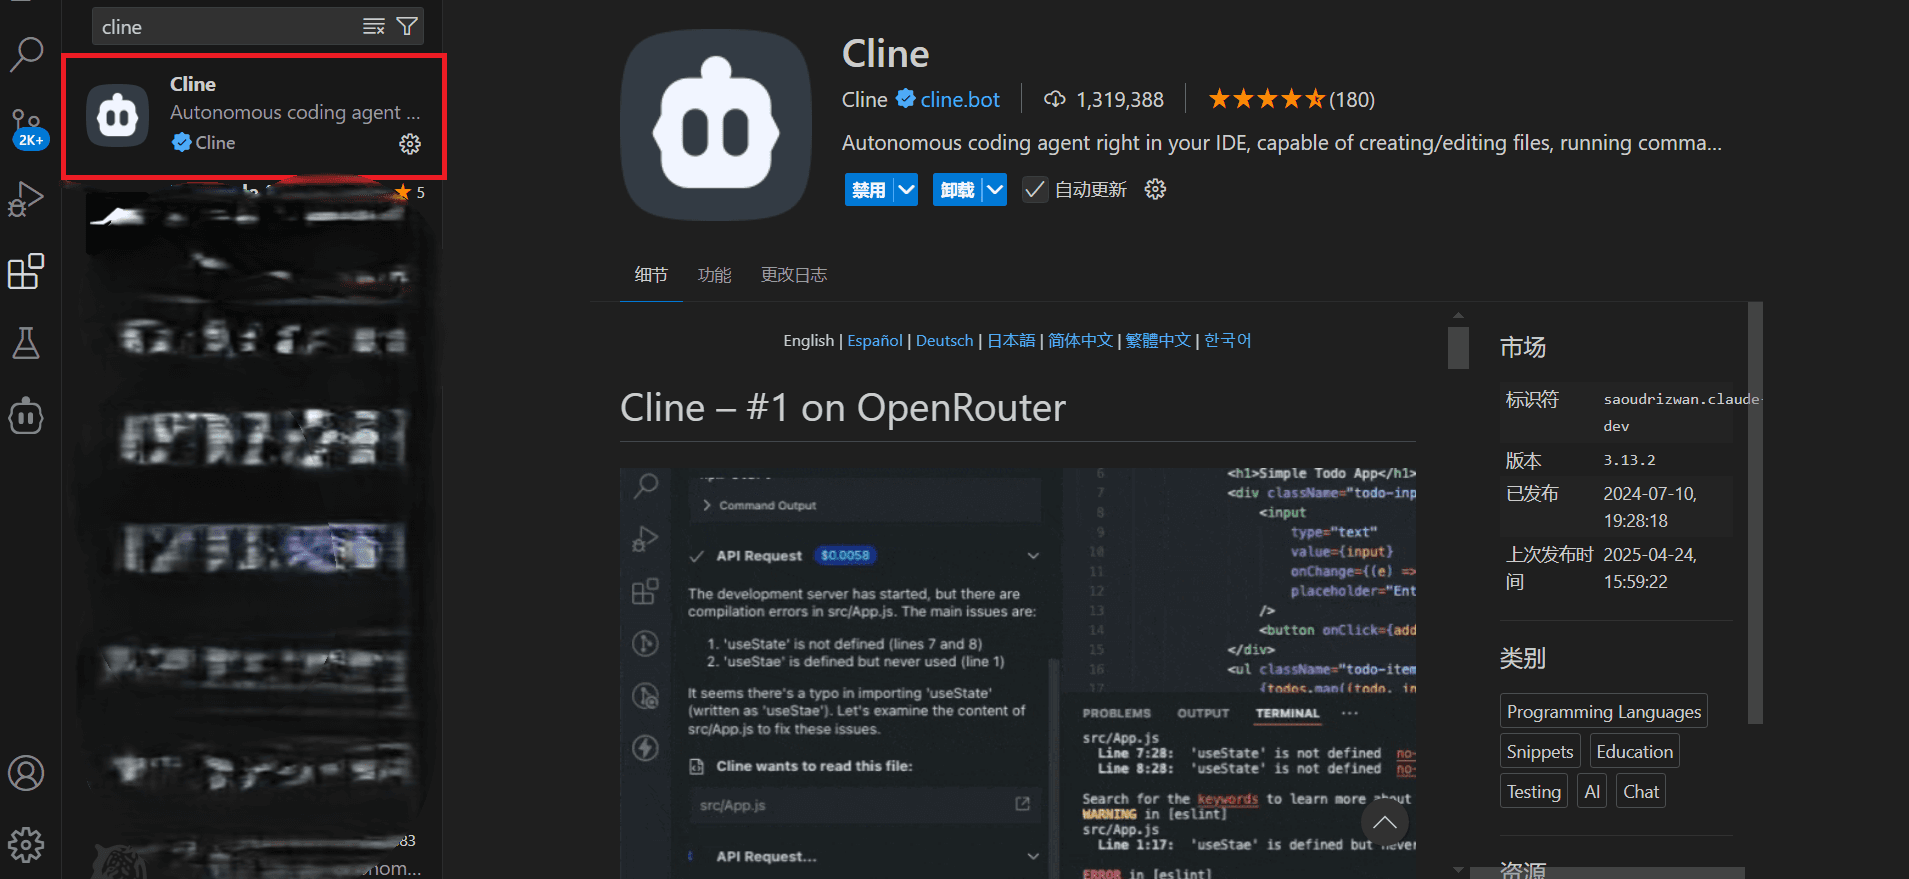Open Cline robot icon in activity bar

tap(26, 415)
